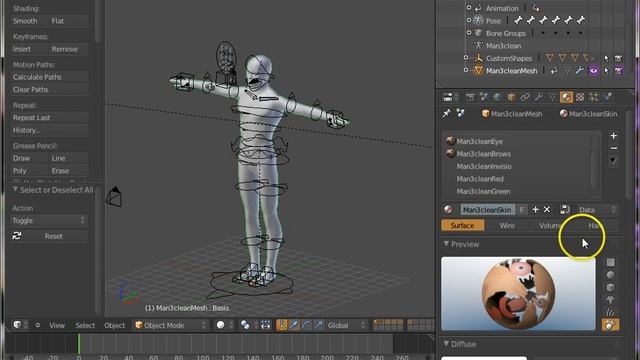
Task: Toggle manipulate center points button
Action: tap(266, 325)
